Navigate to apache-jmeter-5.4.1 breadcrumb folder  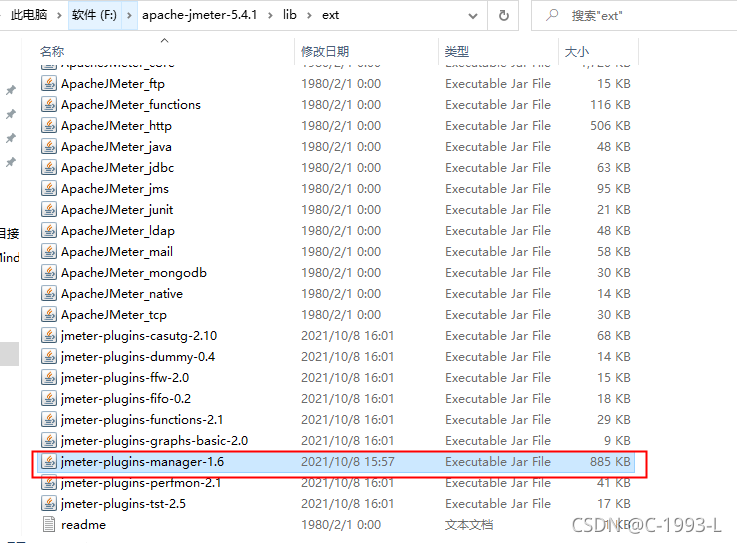point(200,15)
